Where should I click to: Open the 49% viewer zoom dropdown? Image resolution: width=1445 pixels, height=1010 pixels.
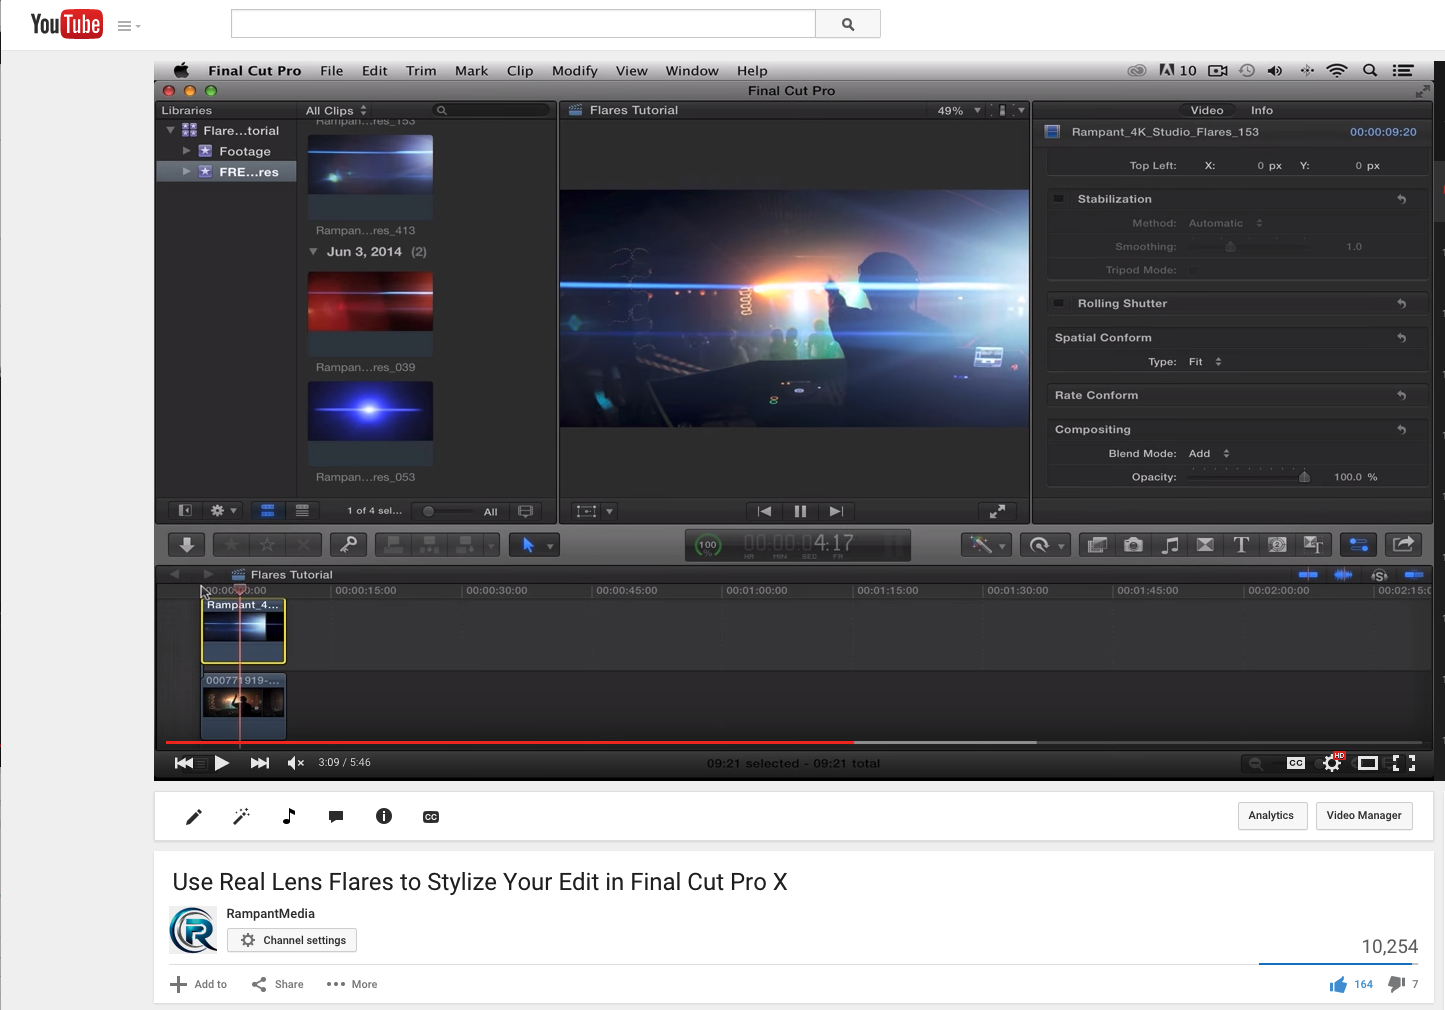tap(959, 111)
